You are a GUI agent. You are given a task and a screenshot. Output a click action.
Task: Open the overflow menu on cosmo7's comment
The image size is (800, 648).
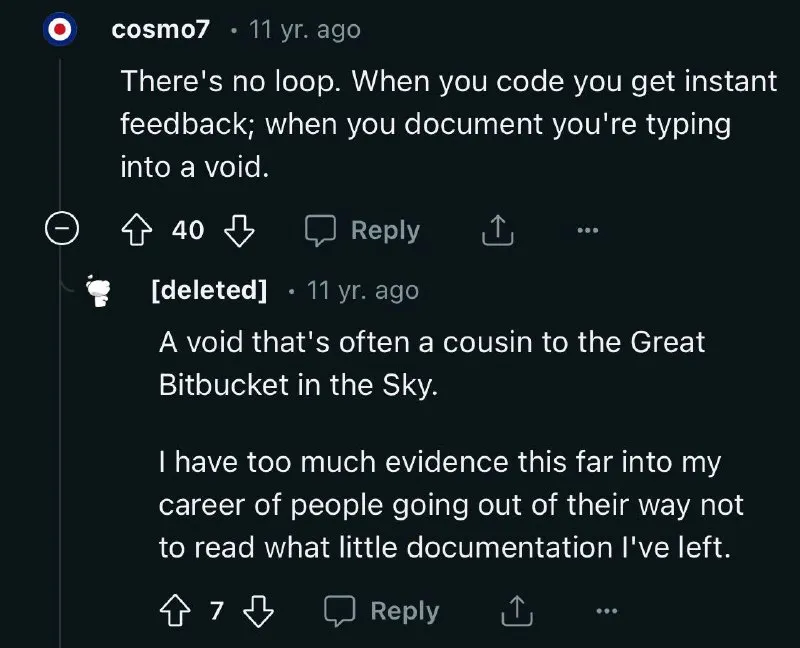click(x=587, y=230)
